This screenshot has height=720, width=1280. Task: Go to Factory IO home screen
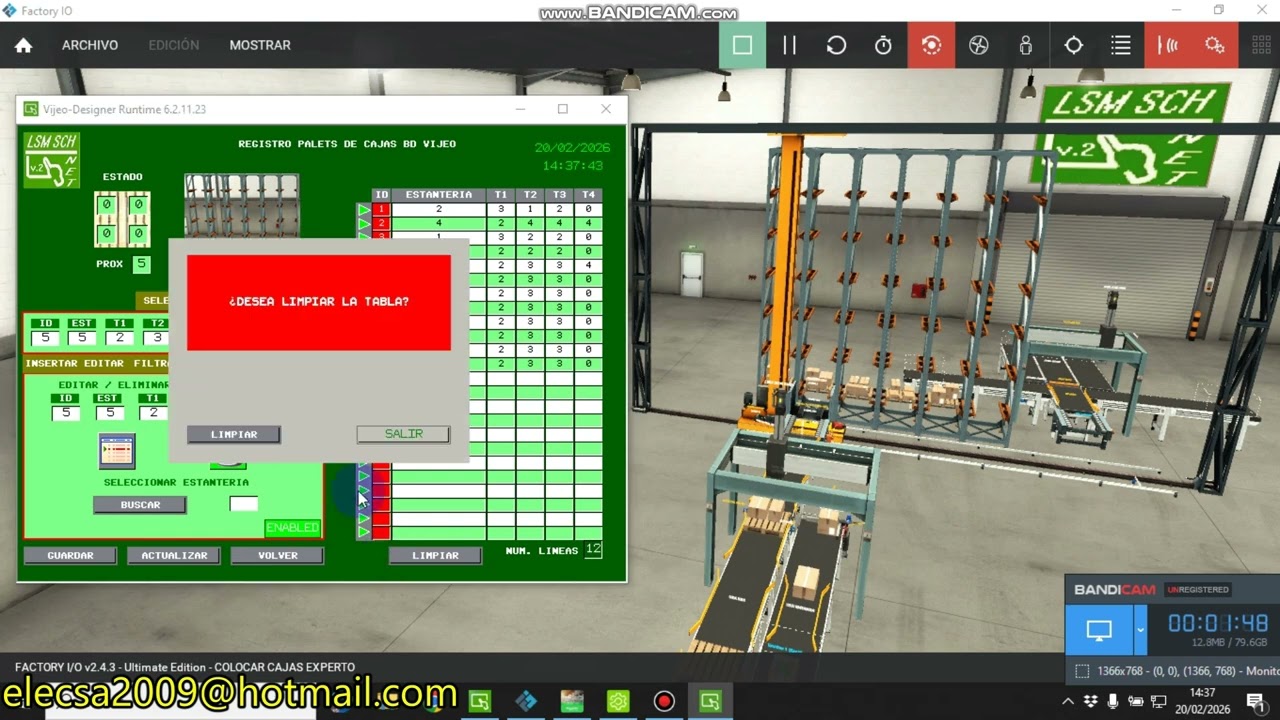pos(23,45)
